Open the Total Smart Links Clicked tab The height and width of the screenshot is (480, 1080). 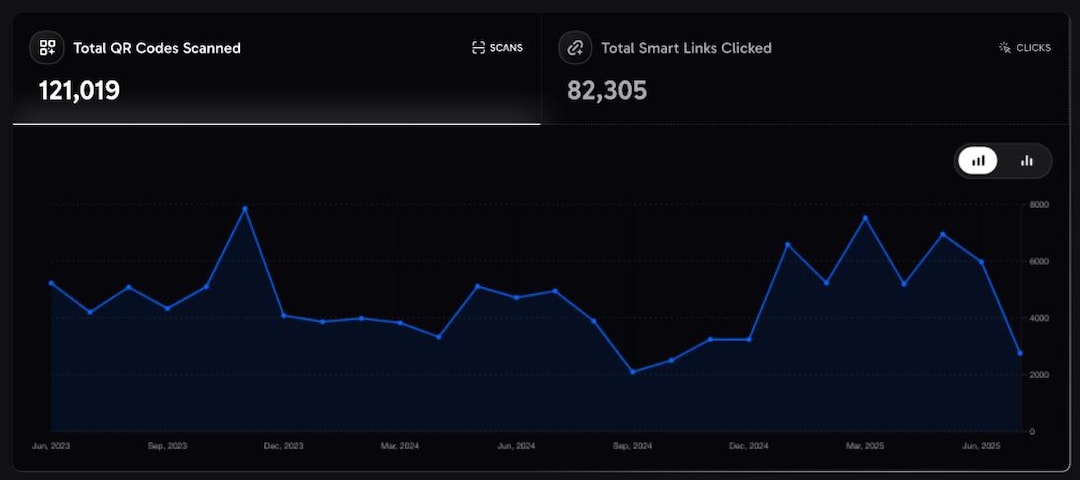click(804, 69)
